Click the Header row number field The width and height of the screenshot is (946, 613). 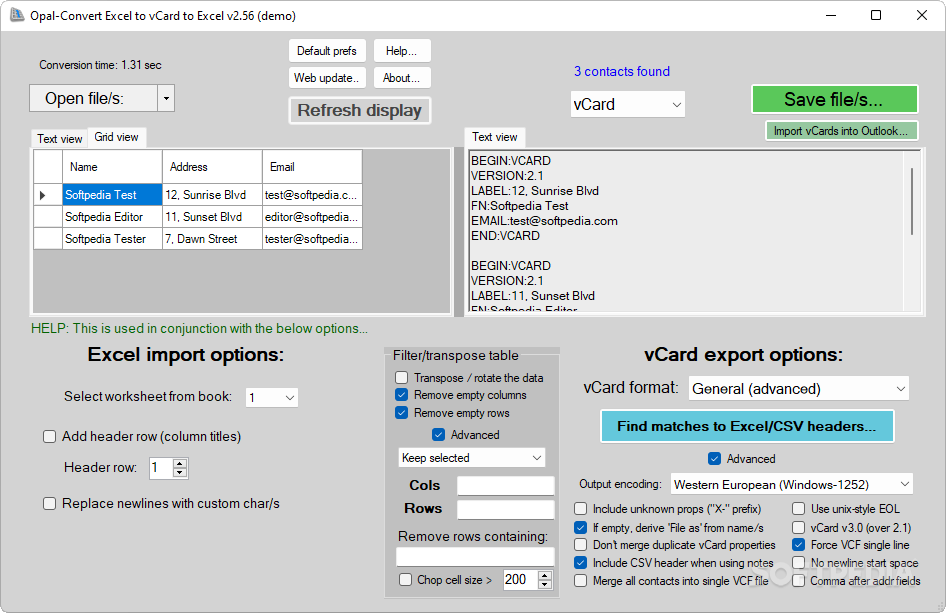point(161,468)
